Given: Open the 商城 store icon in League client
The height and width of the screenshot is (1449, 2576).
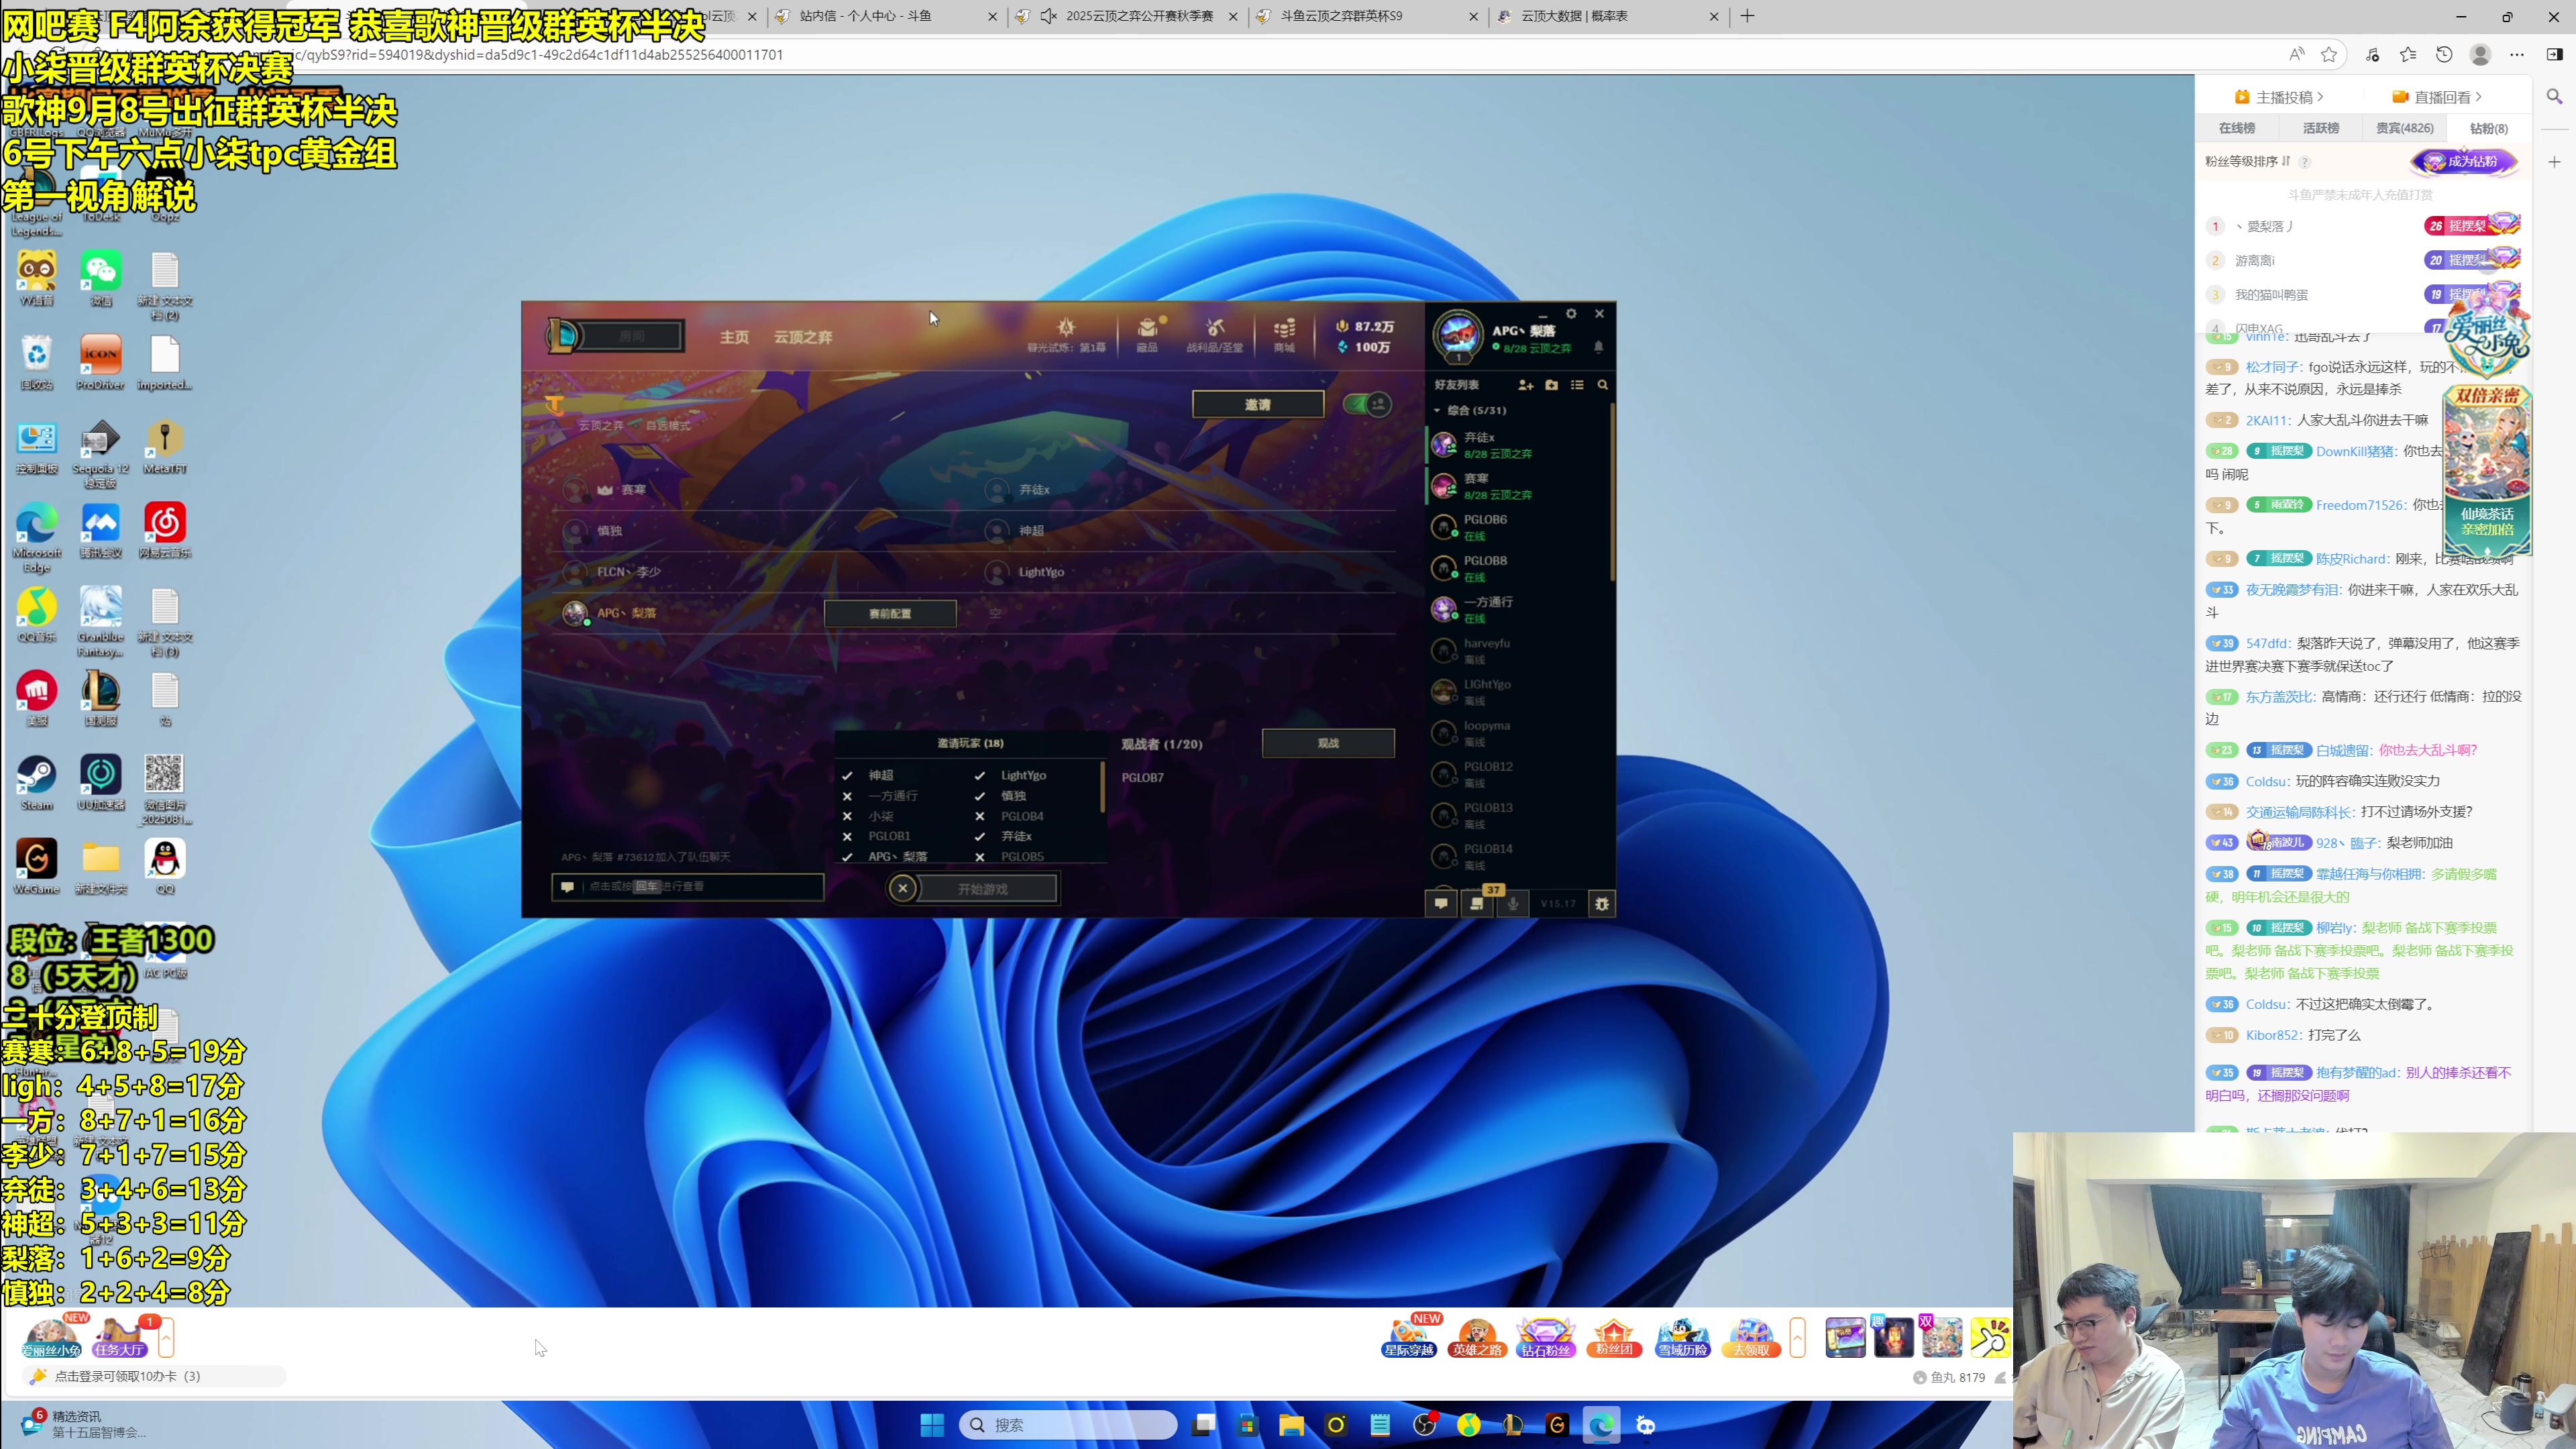Looking at the screenshot, I should click(1284, 334).
